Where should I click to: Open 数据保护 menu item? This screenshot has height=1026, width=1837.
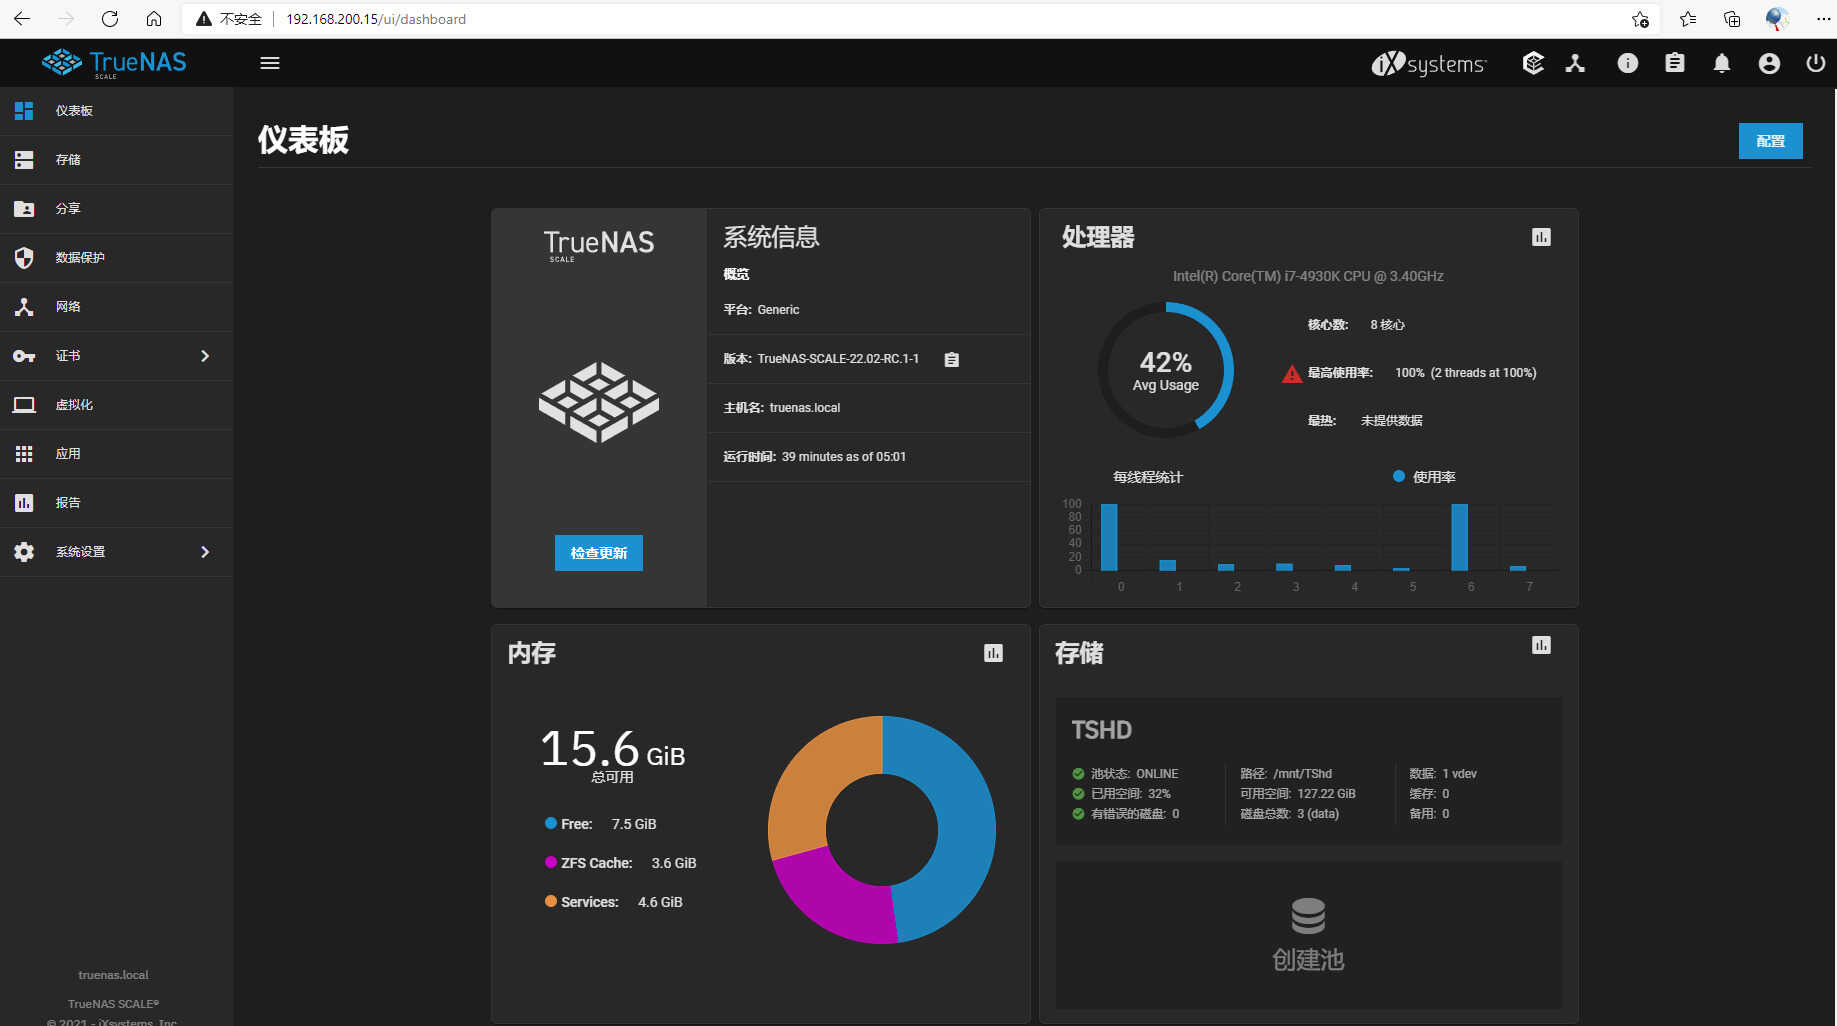coord(116,258)
